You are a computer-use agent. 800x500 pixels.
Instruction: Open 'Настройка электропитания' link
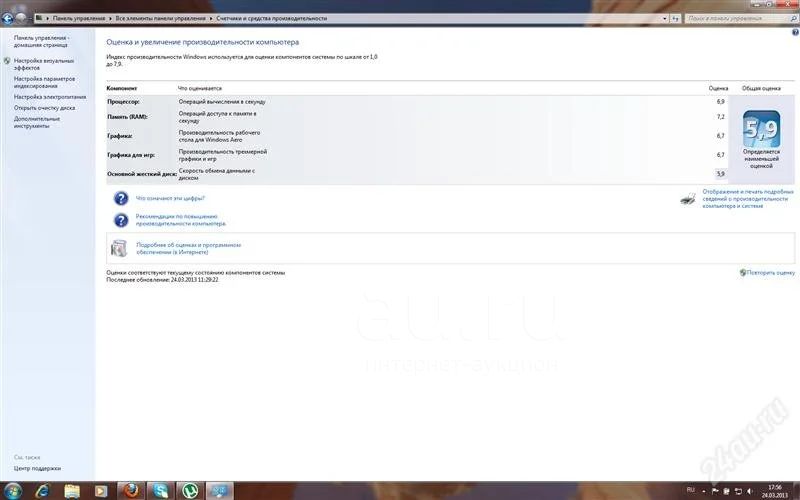pos(50,97)
